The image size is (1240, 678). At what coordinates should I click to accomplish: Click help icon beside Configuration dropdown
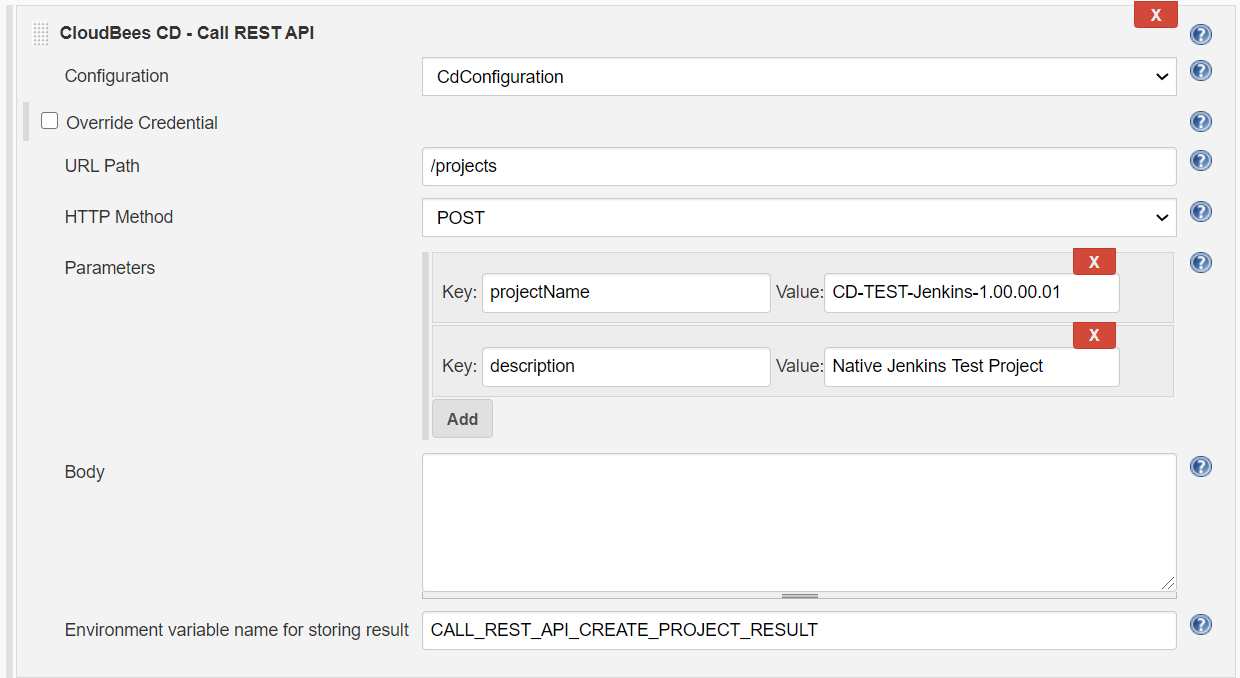click(1201, 71)
